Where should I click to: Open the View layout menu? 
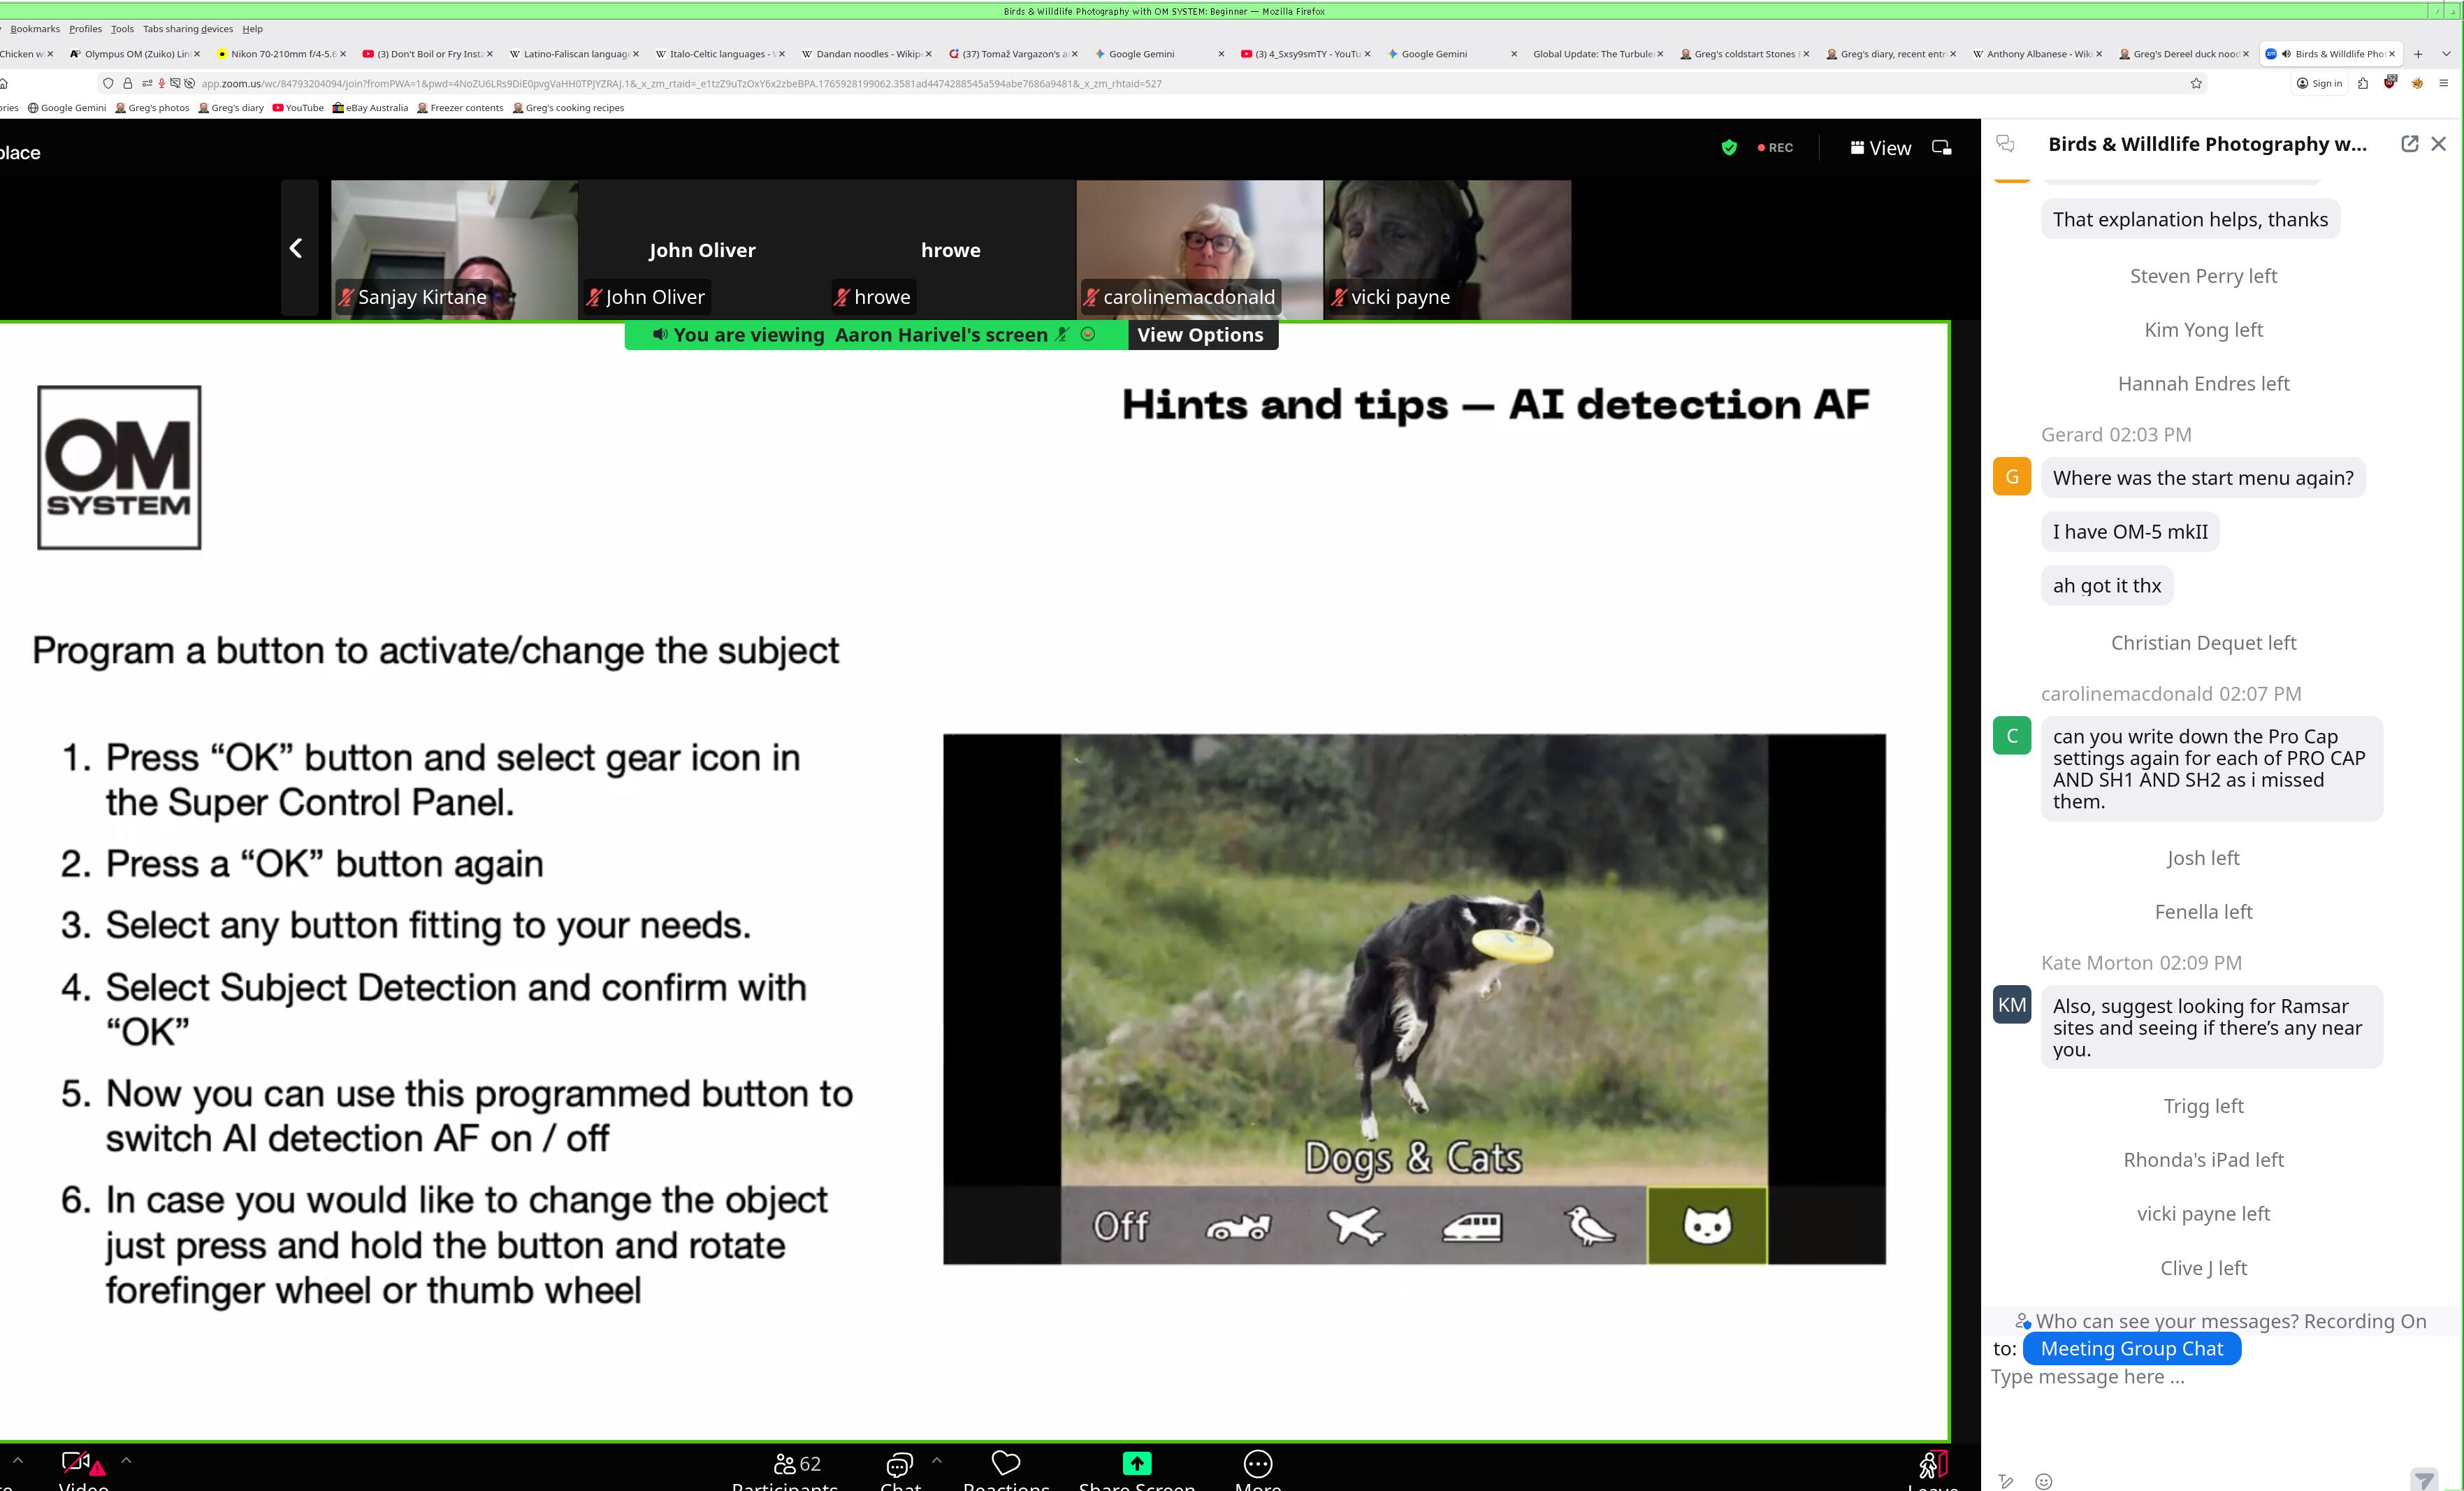tap(1880, 148)
